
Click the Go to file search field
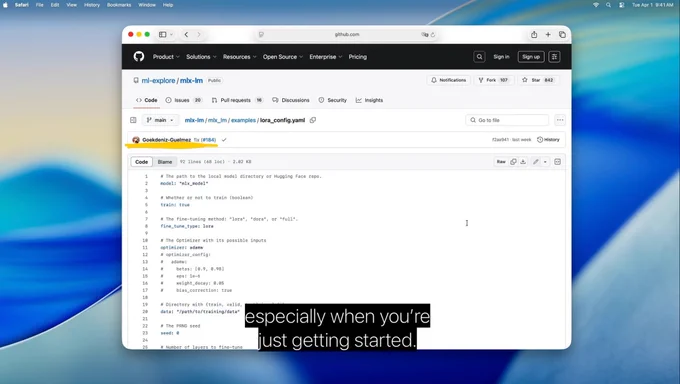(507, 120)
